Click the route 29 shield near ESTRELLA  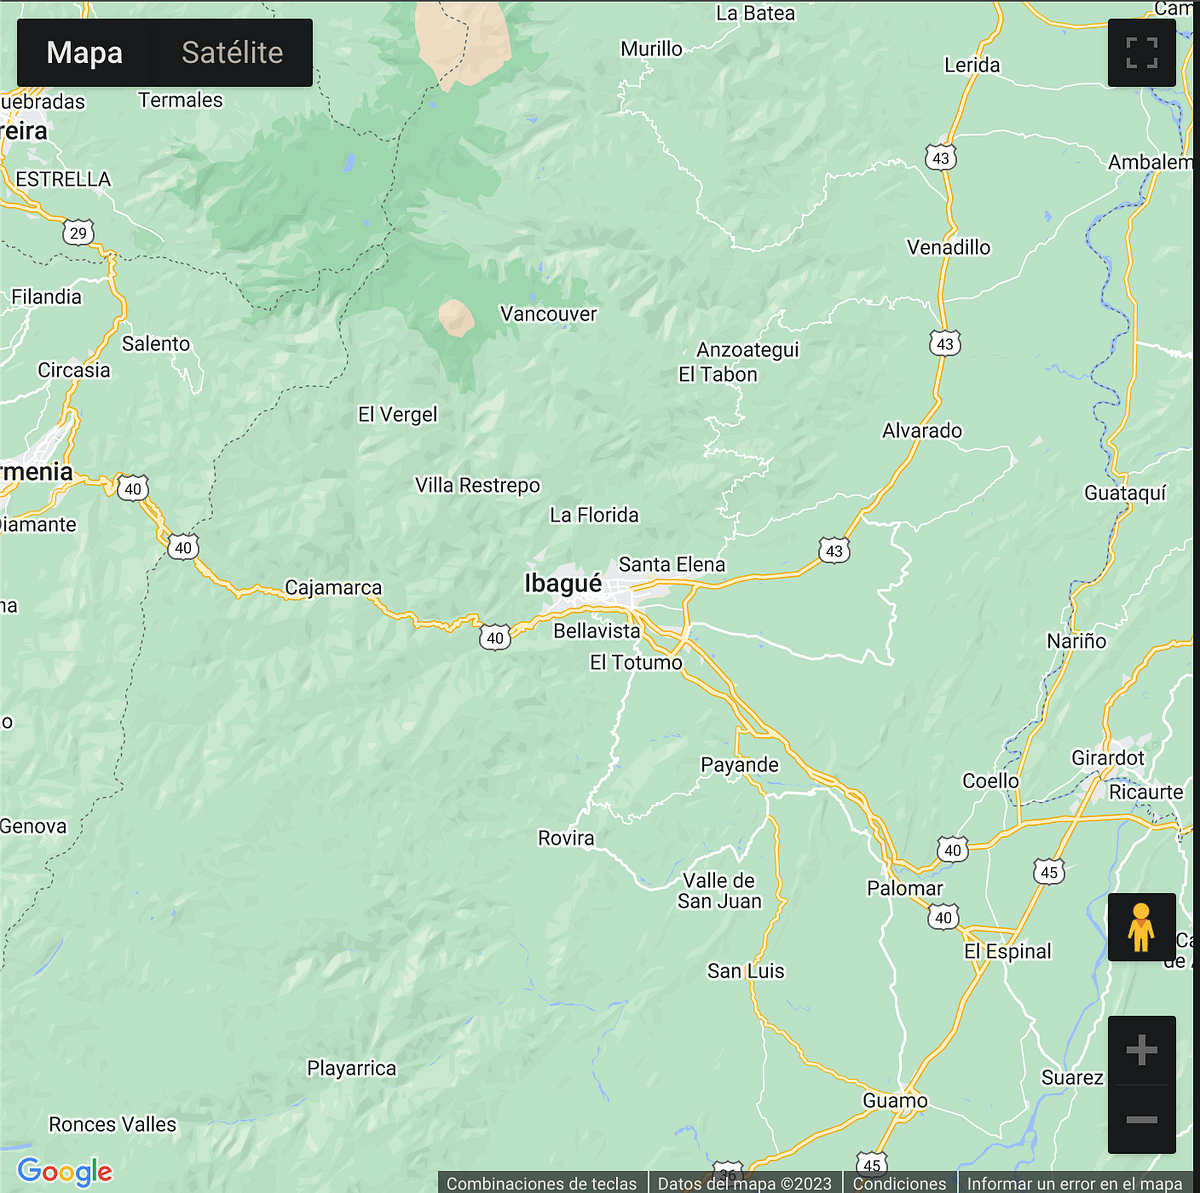pos(78,231)
